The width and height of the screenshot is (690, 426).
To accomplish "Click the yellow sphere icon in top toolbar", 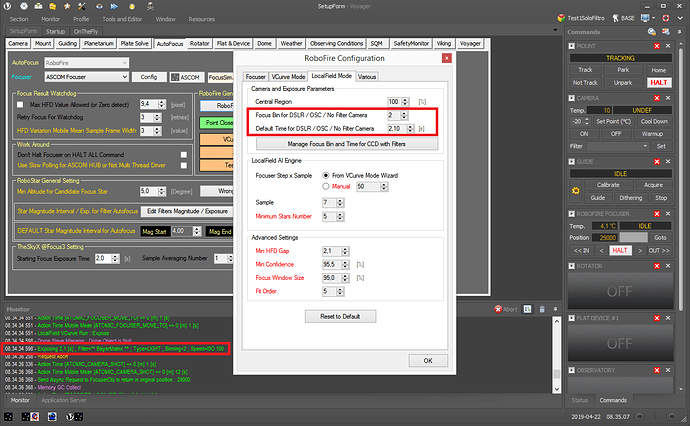I will 132,7.
